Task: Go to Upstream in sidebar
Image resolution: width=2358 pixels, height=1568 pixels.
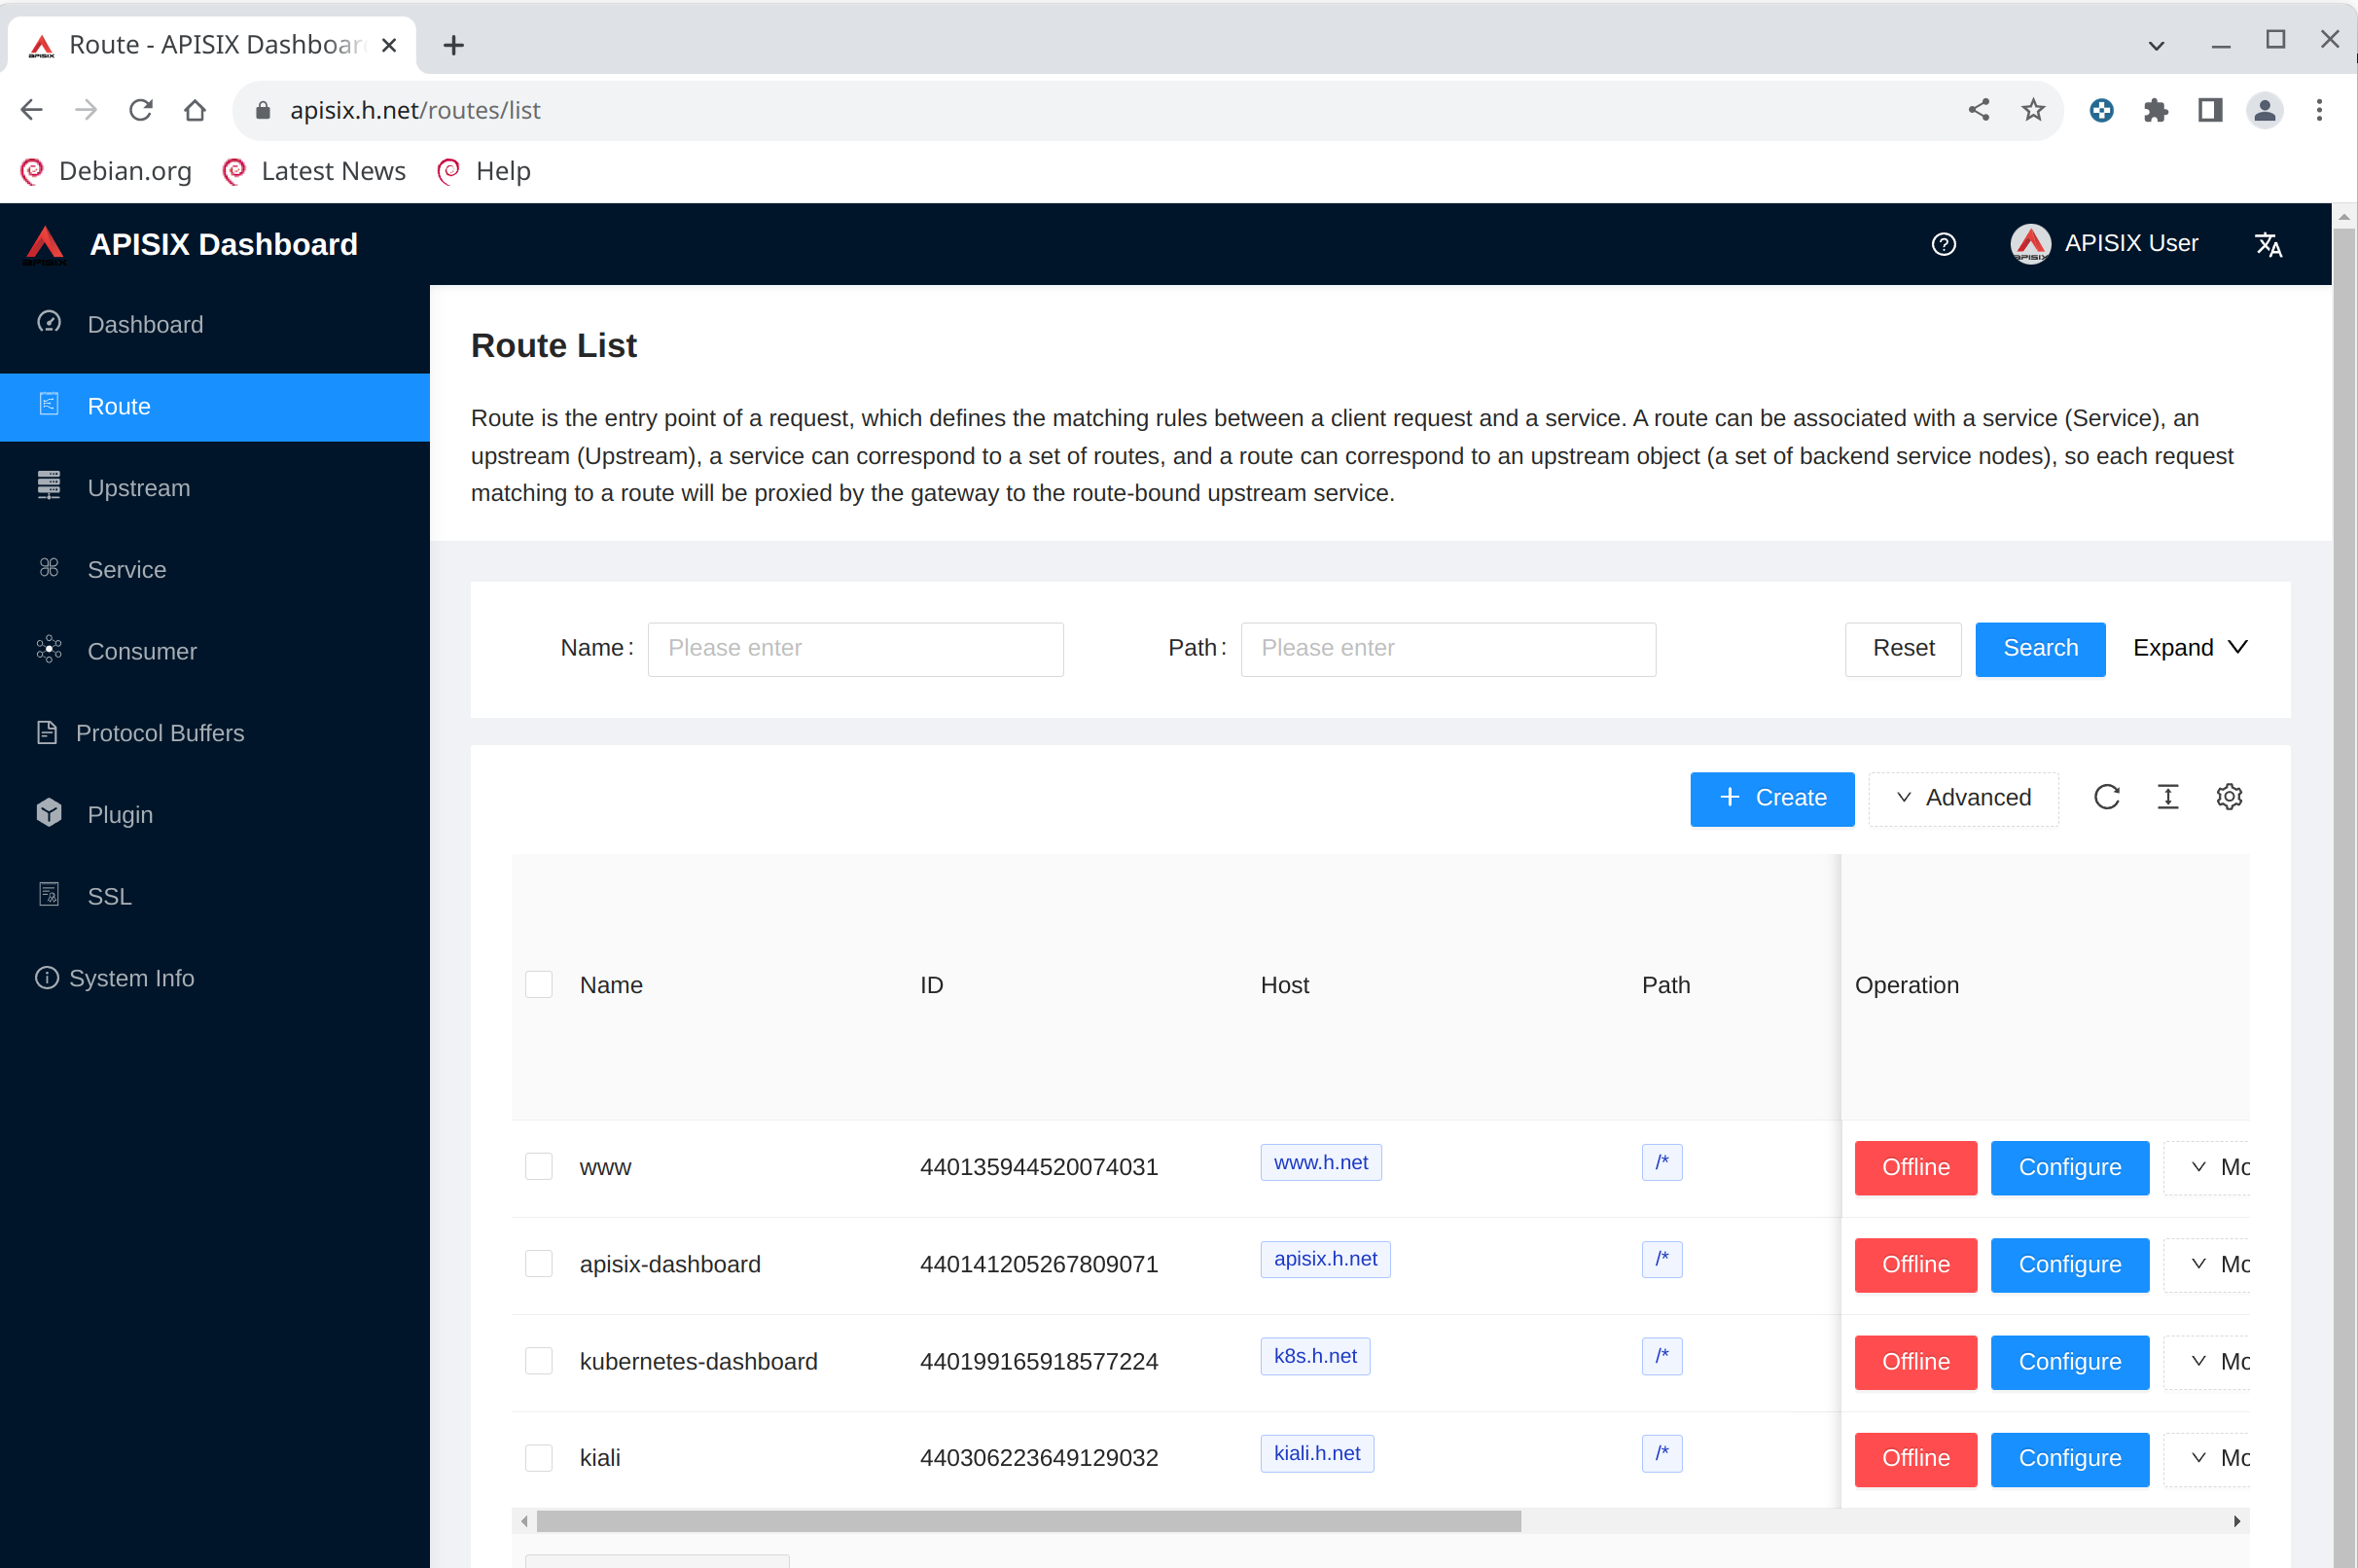Action: tap(138, 487)
